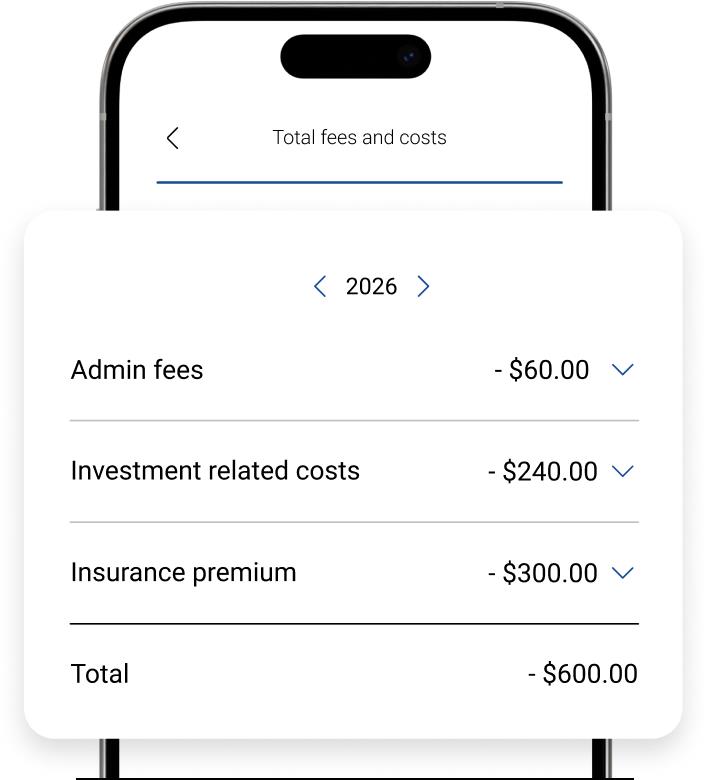Screen dimensions: 712x780
Task: Expand the Investment related costs chevron
Action: point(622,471)
